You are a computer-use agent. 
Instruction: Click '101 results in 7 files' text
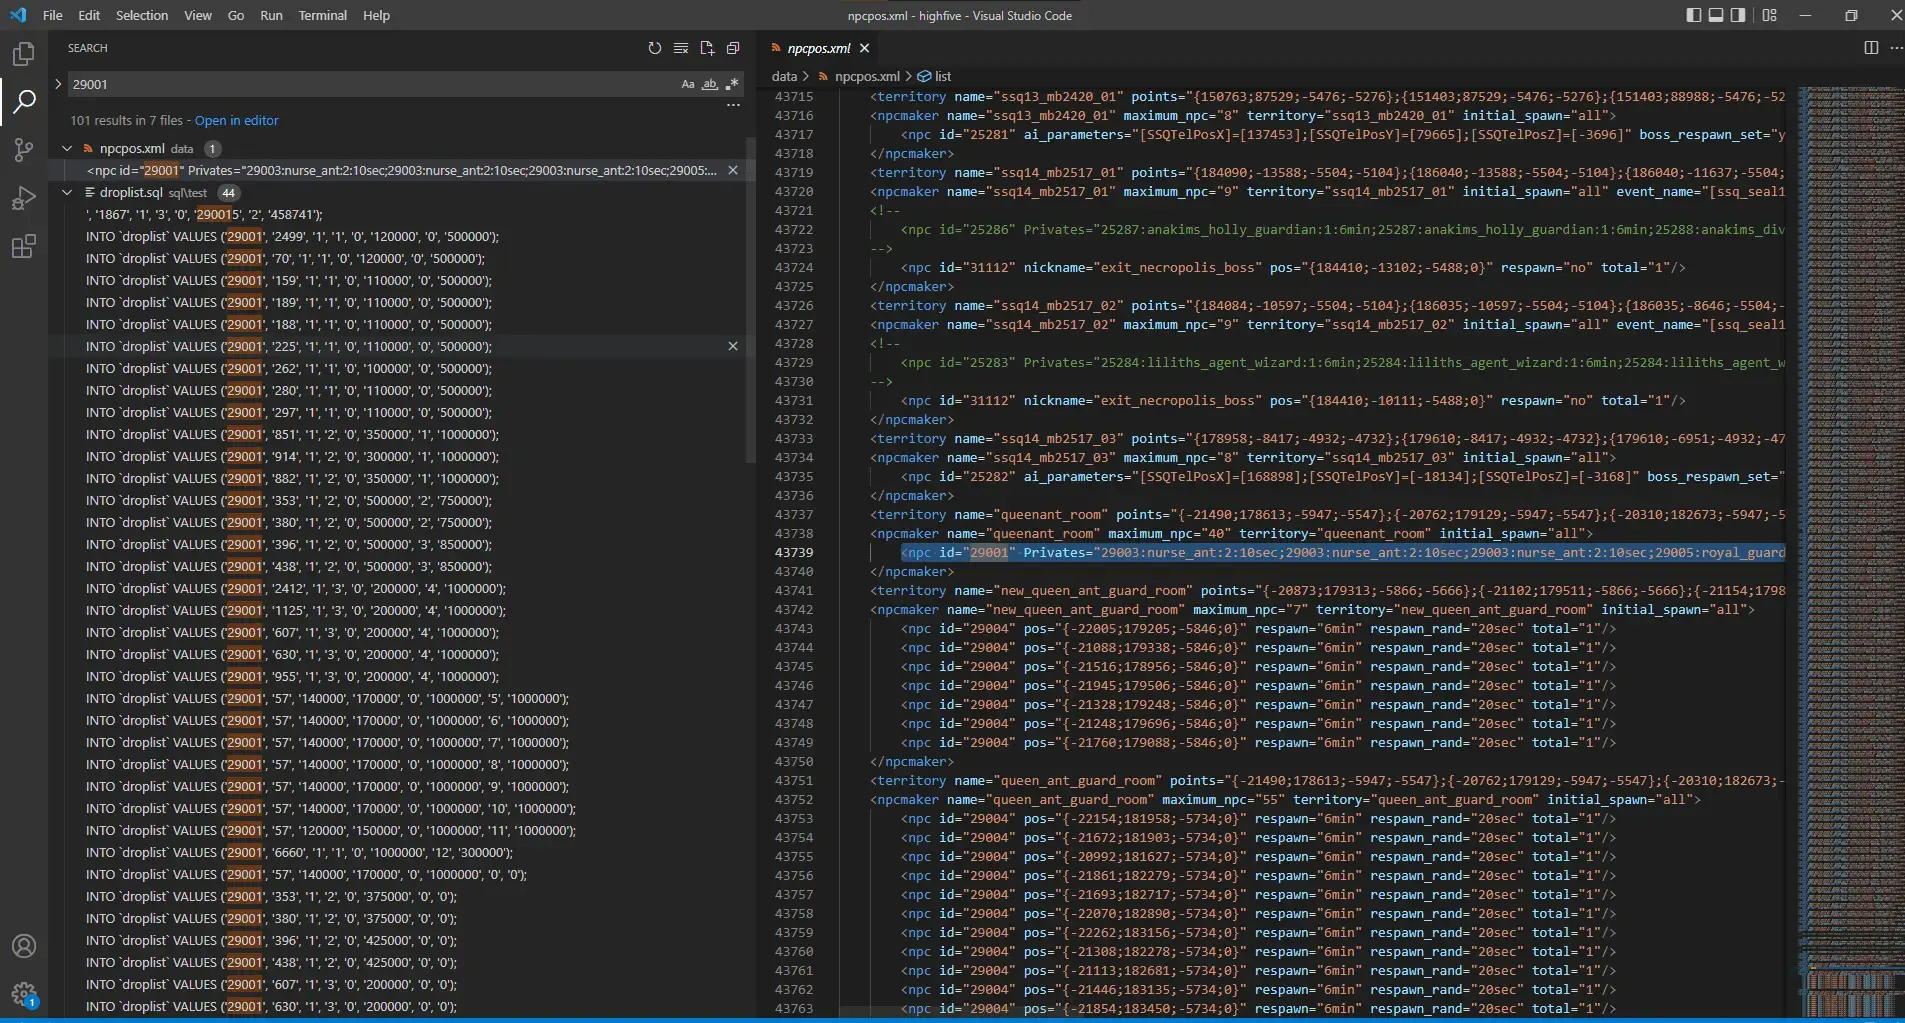[126, 120]
